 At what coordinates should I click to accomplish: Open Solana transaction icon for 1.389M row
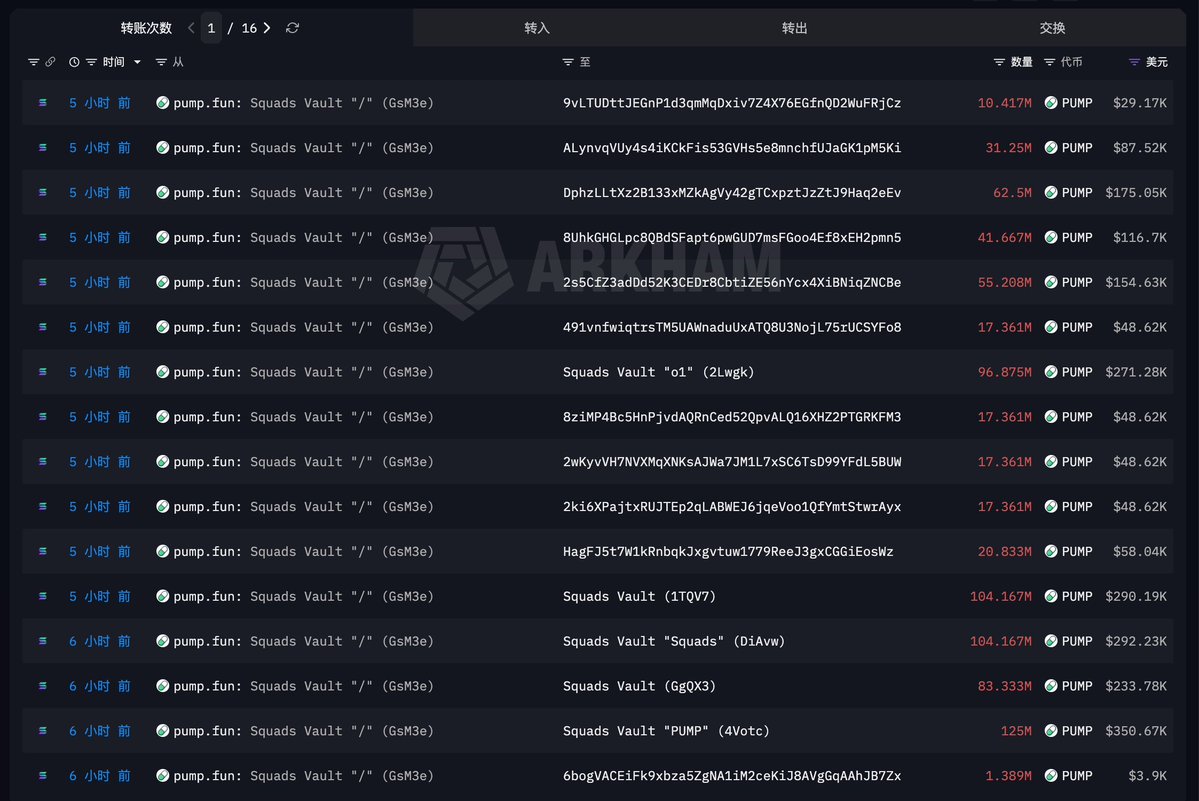coord(43,776)
